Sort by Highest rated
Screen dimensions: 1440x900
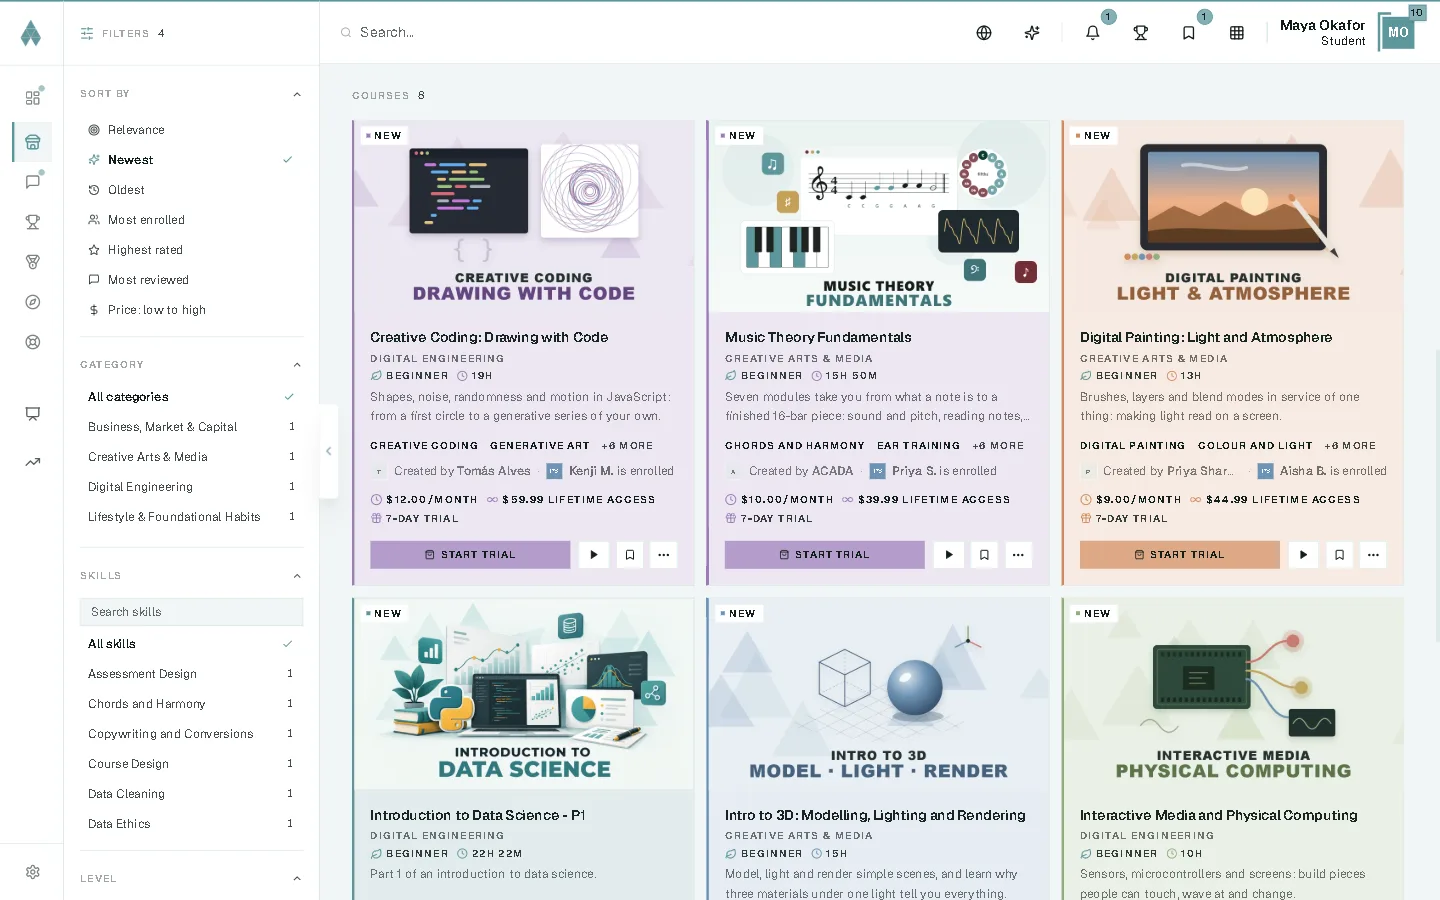191,250
